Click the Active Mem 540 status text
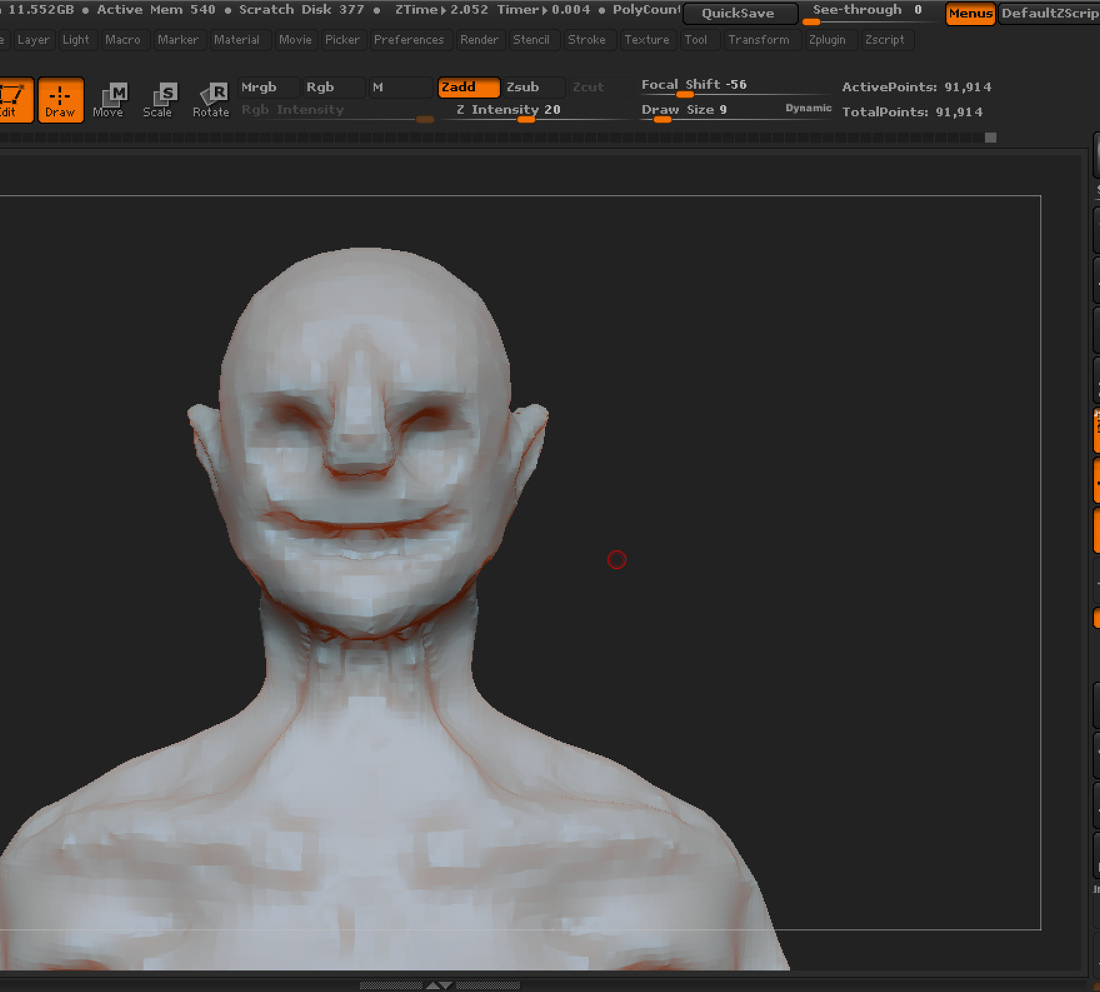The image size is (1100, 992). tap(156, 10)
